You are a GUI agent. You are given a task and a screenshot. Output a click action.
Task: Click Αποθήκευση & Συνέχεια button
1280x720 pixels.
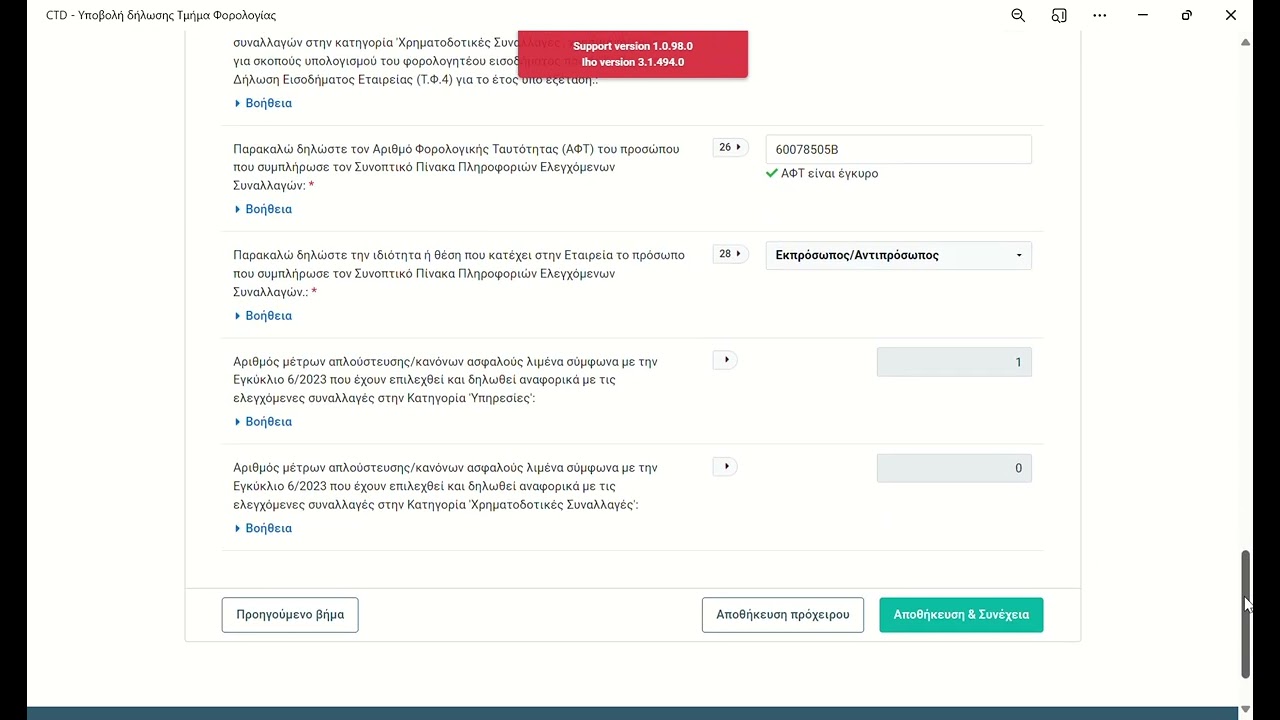point(961,615)
